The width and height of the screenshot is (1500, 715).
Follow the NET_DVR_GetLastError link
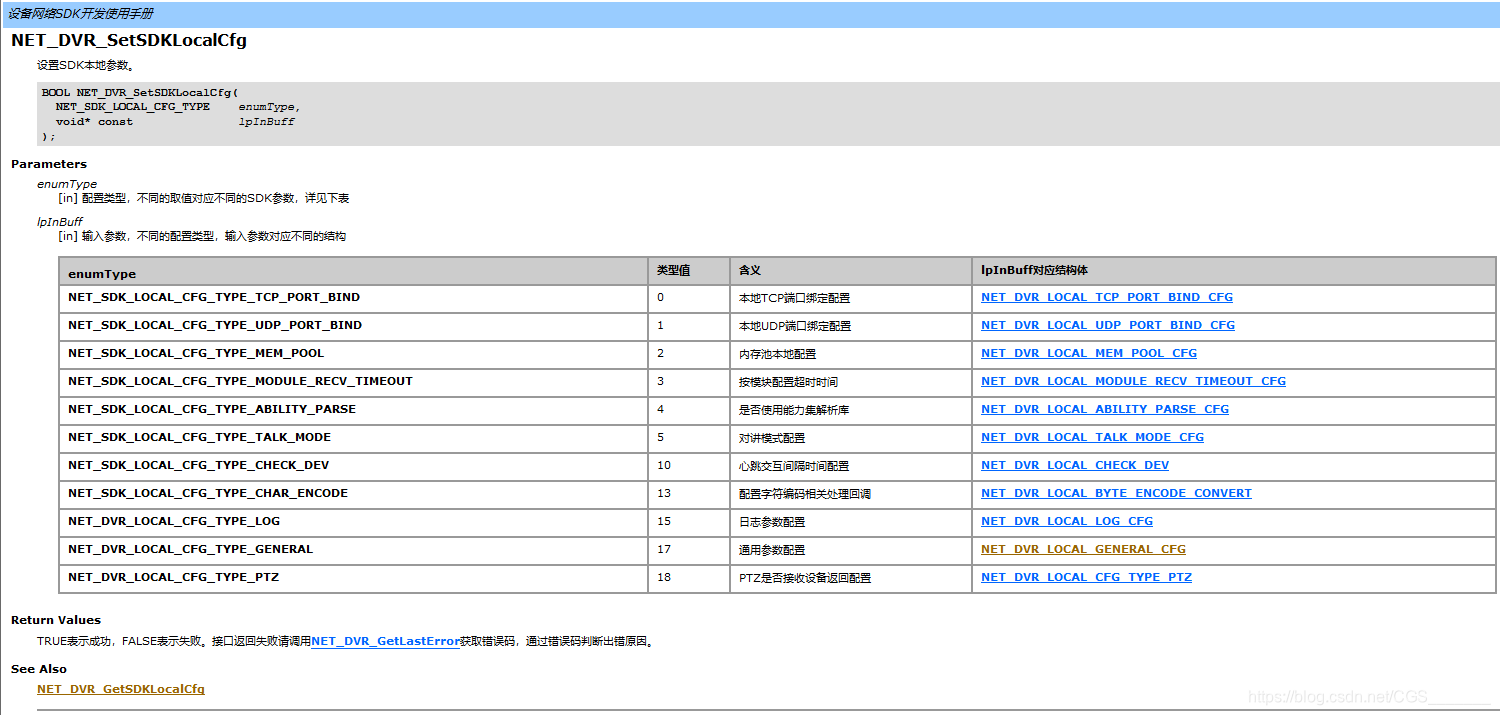click(385, 641)
